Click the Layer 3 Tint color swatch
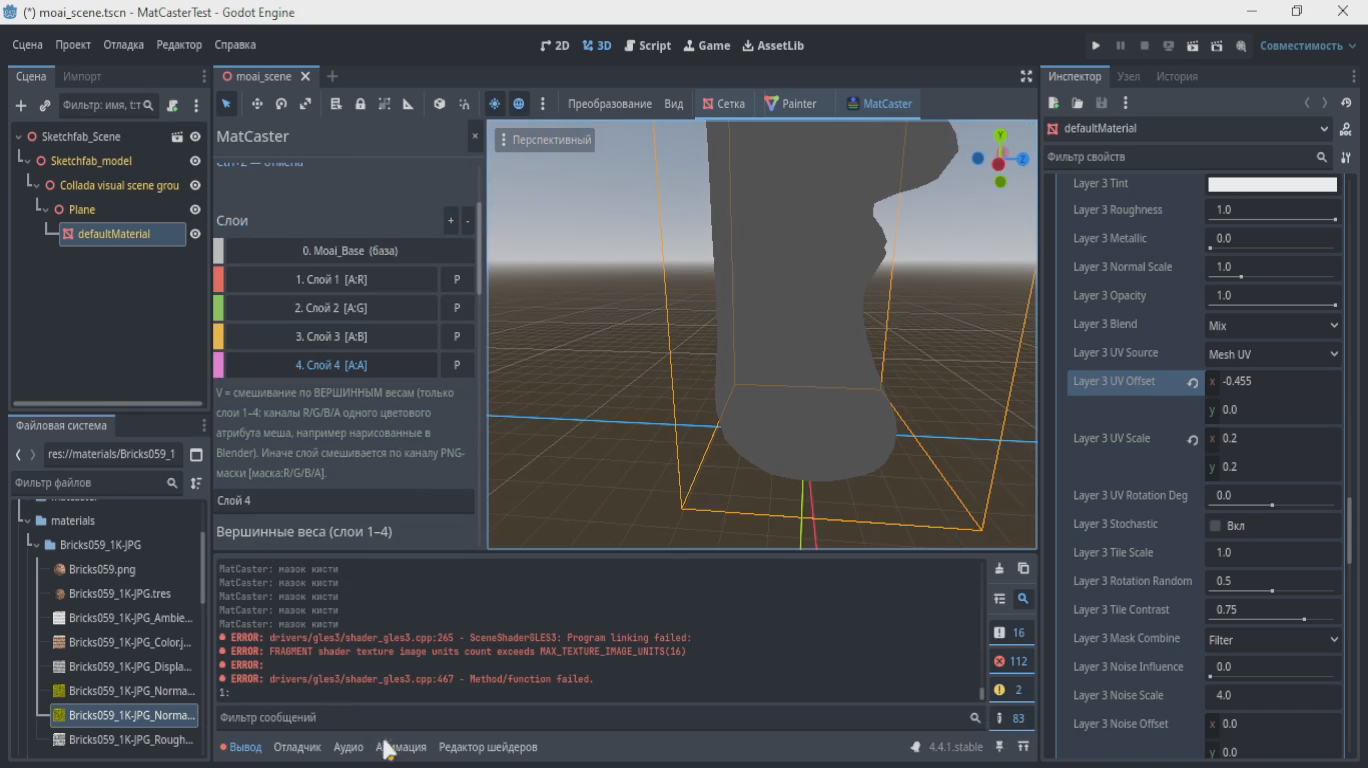Image resolution: width=1368 pixels, height=768 pixels. (x=1272, y=184)
